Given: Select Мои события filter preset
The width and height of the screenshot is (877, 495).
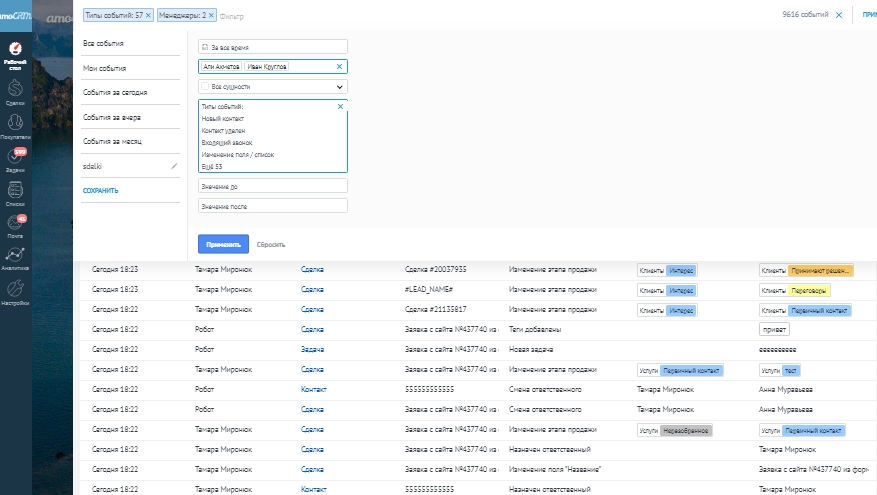Looking at the screenshot, I should [105, 69].
